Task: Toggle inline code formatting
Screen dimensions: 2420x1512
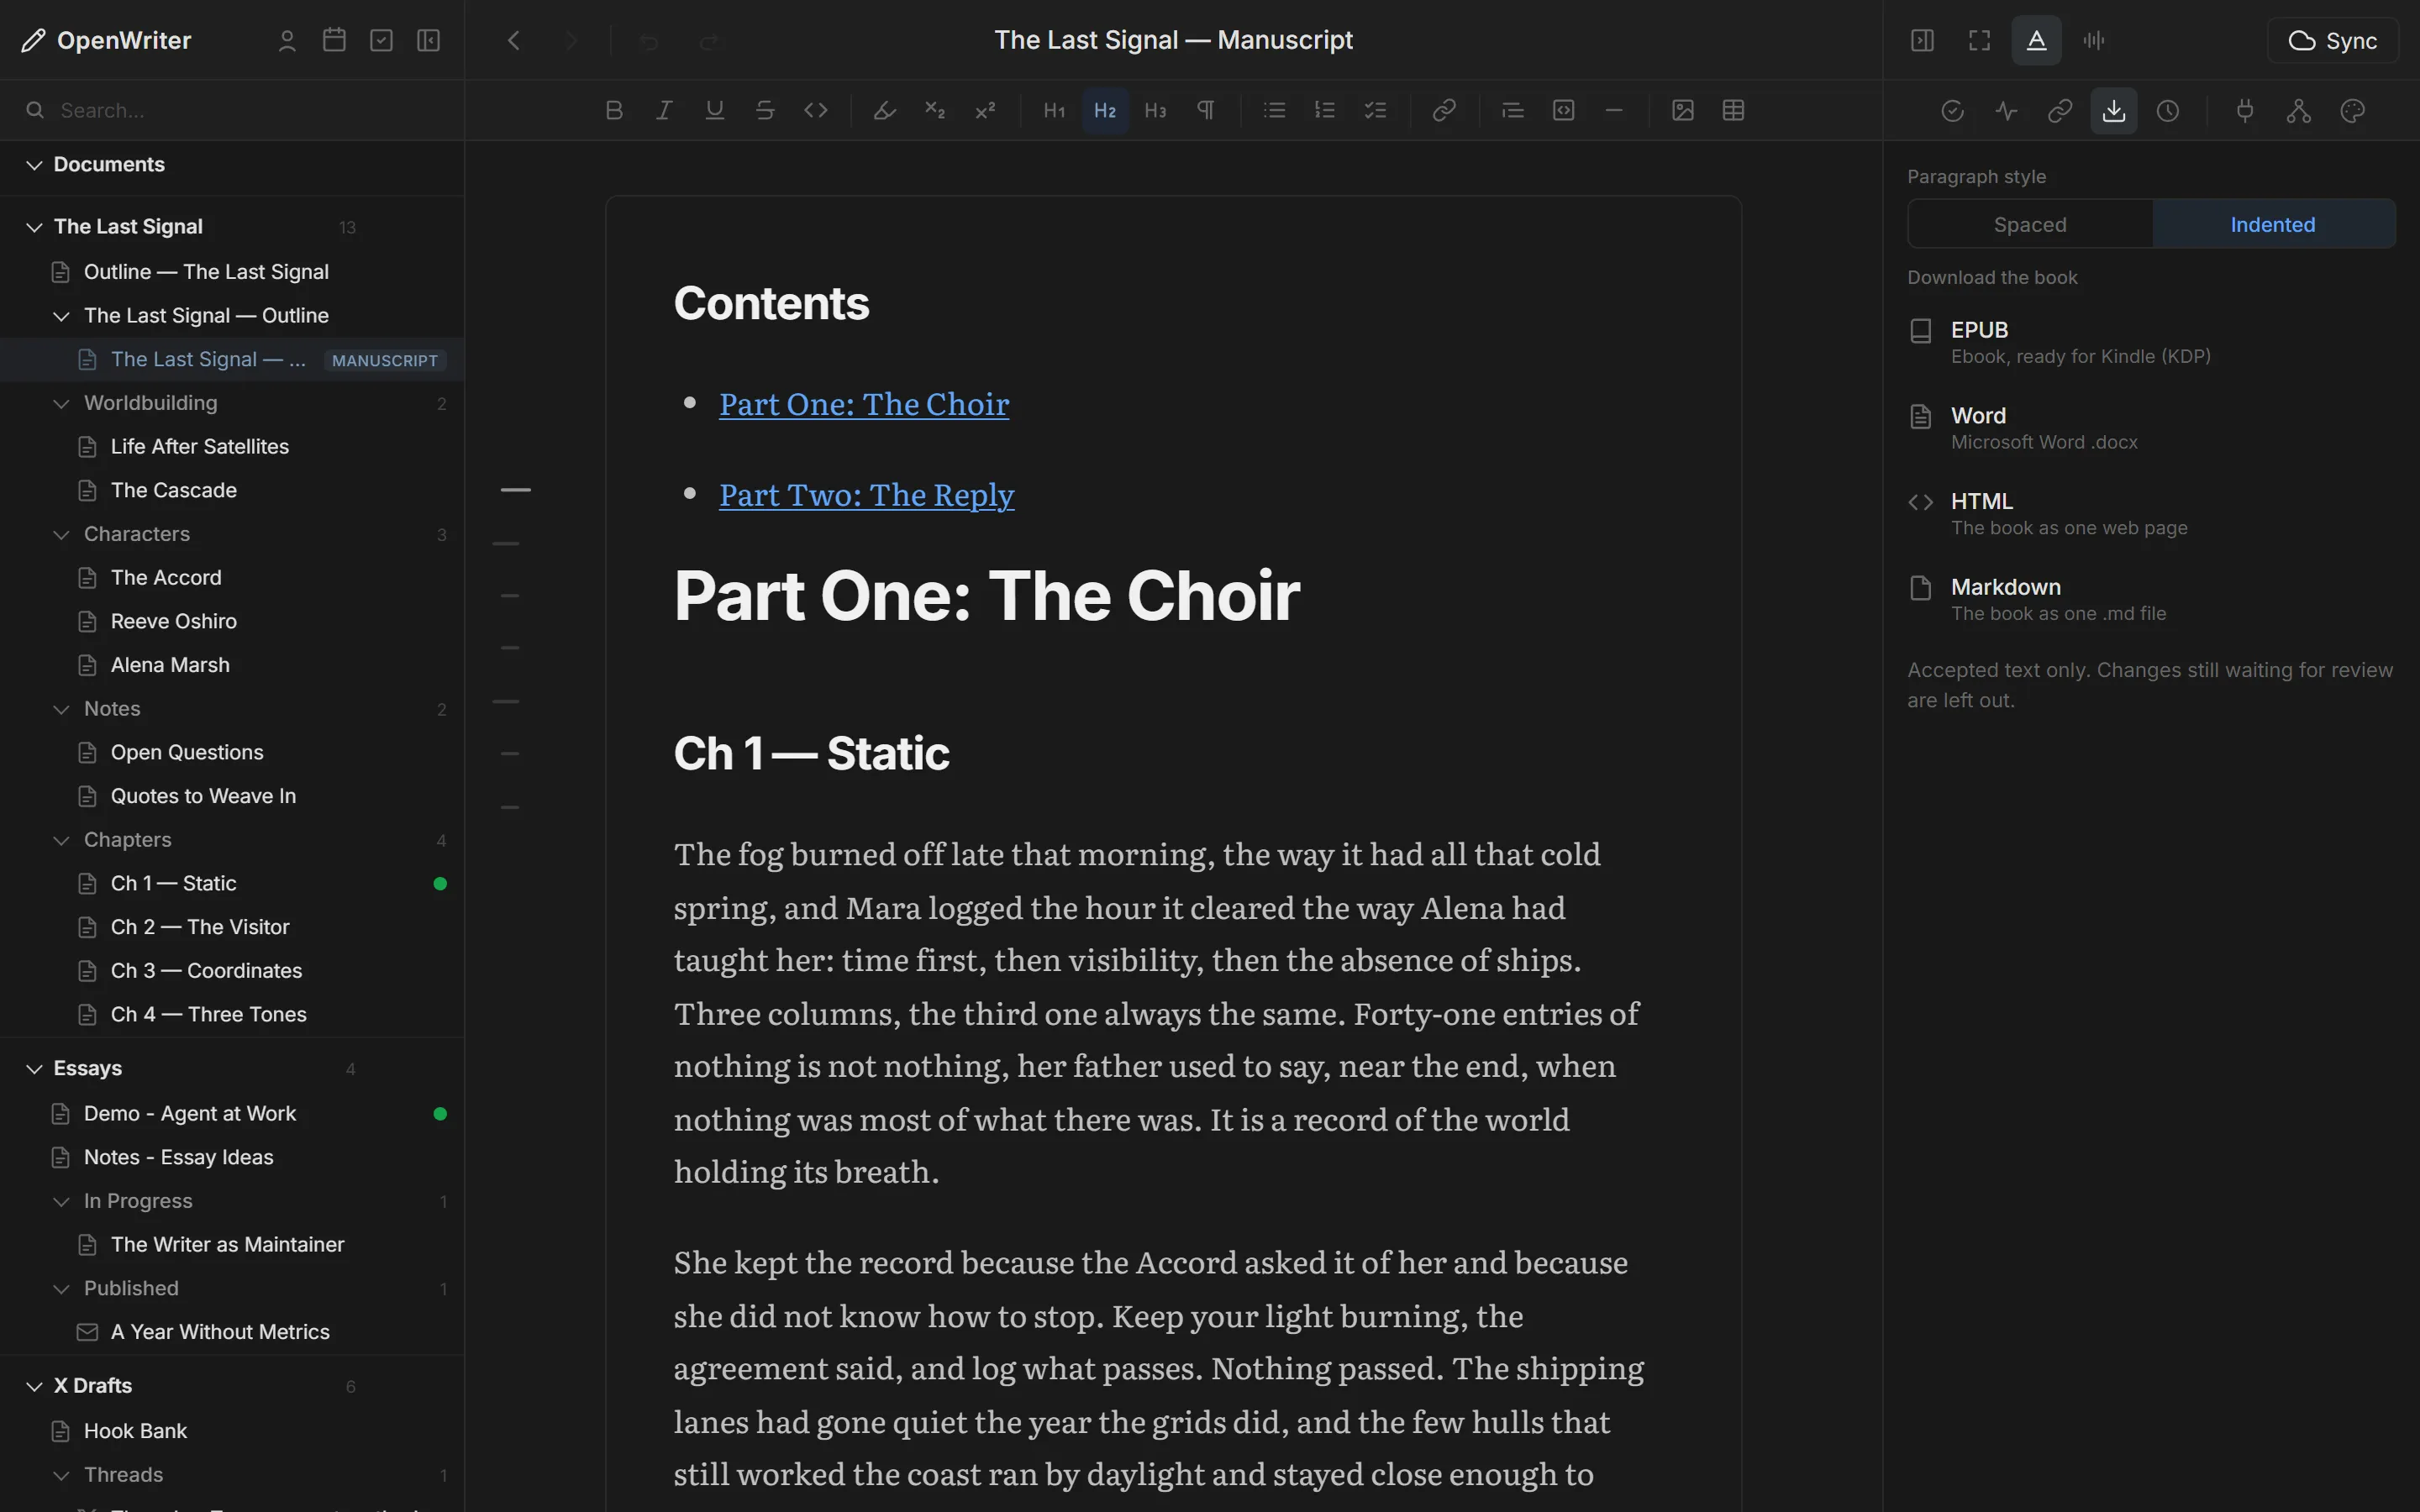Action: tap(816, 110)
